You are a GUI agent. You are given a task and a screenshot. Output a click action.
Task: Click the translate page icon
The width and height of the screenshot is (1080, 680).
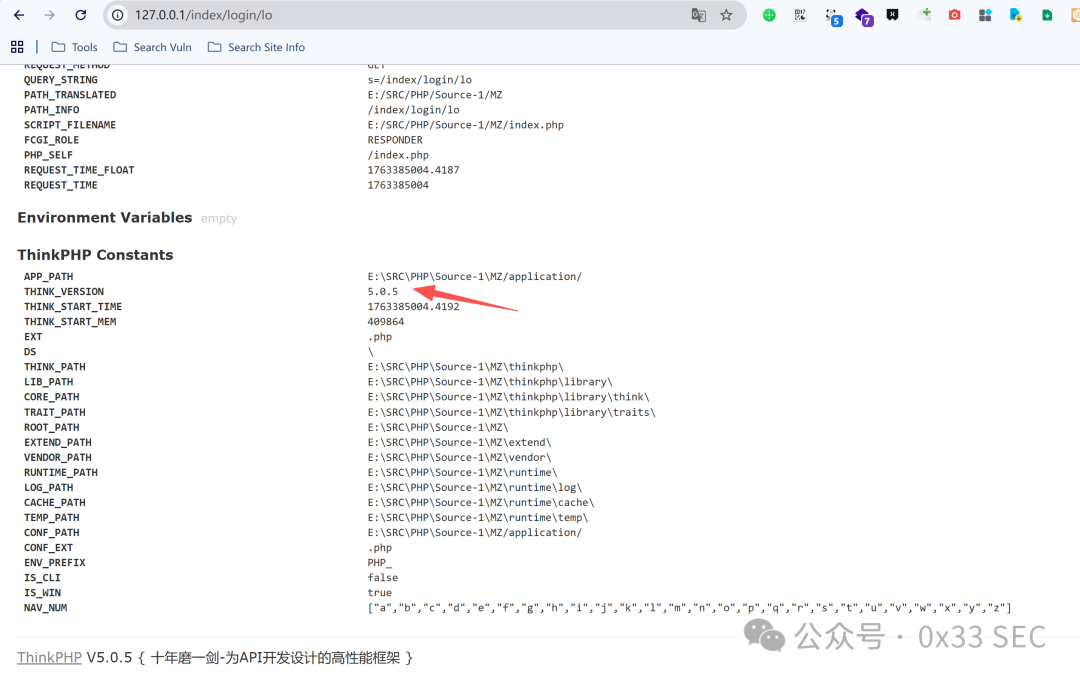pos(698,15)
